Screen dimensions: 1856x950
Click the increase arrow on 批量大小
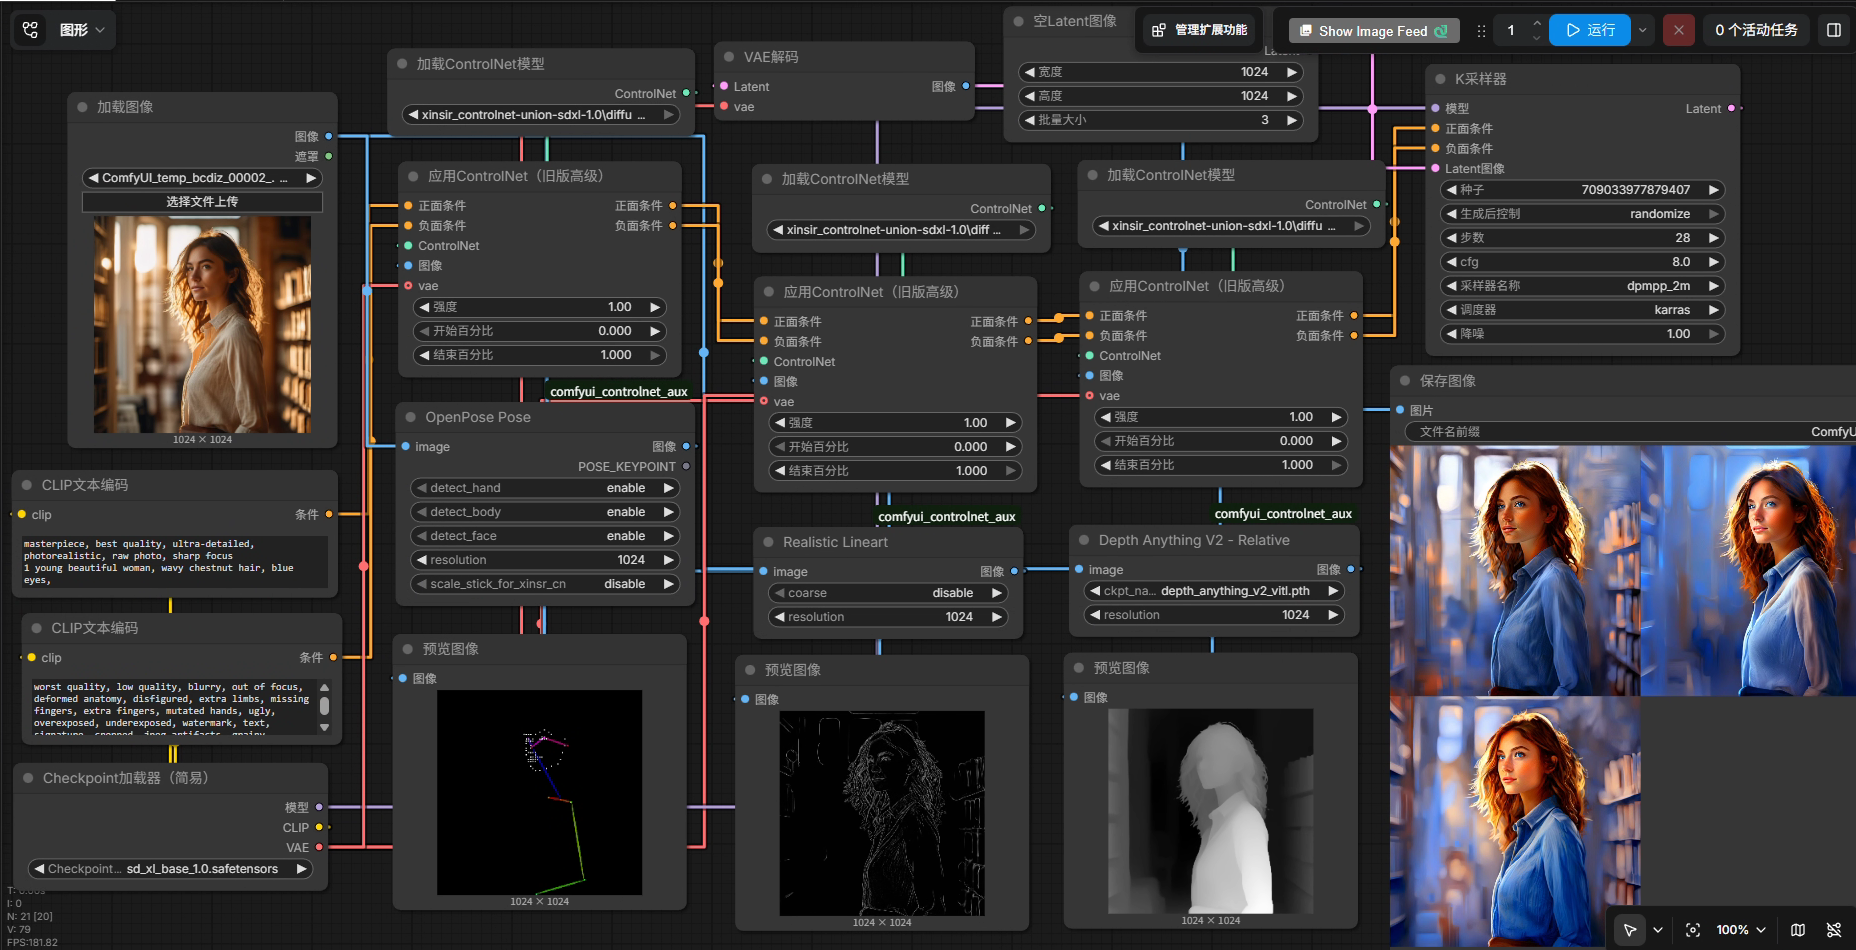[1292, 120]
